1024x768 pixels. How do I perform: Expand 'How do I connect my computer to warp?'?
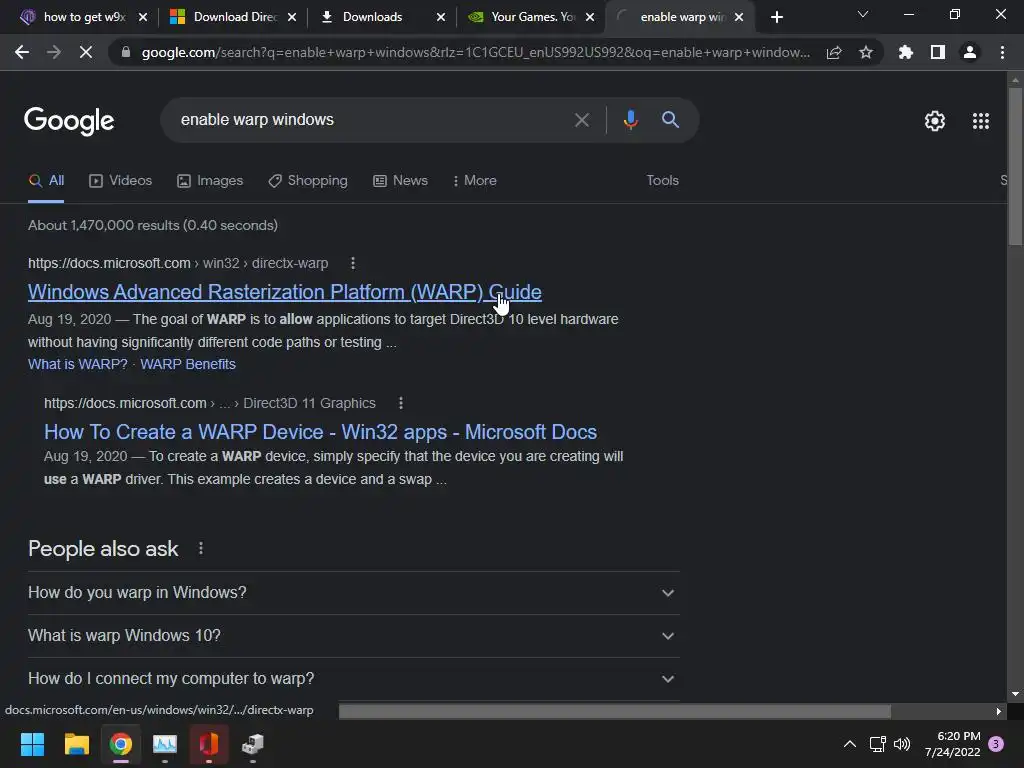[353, 679]
